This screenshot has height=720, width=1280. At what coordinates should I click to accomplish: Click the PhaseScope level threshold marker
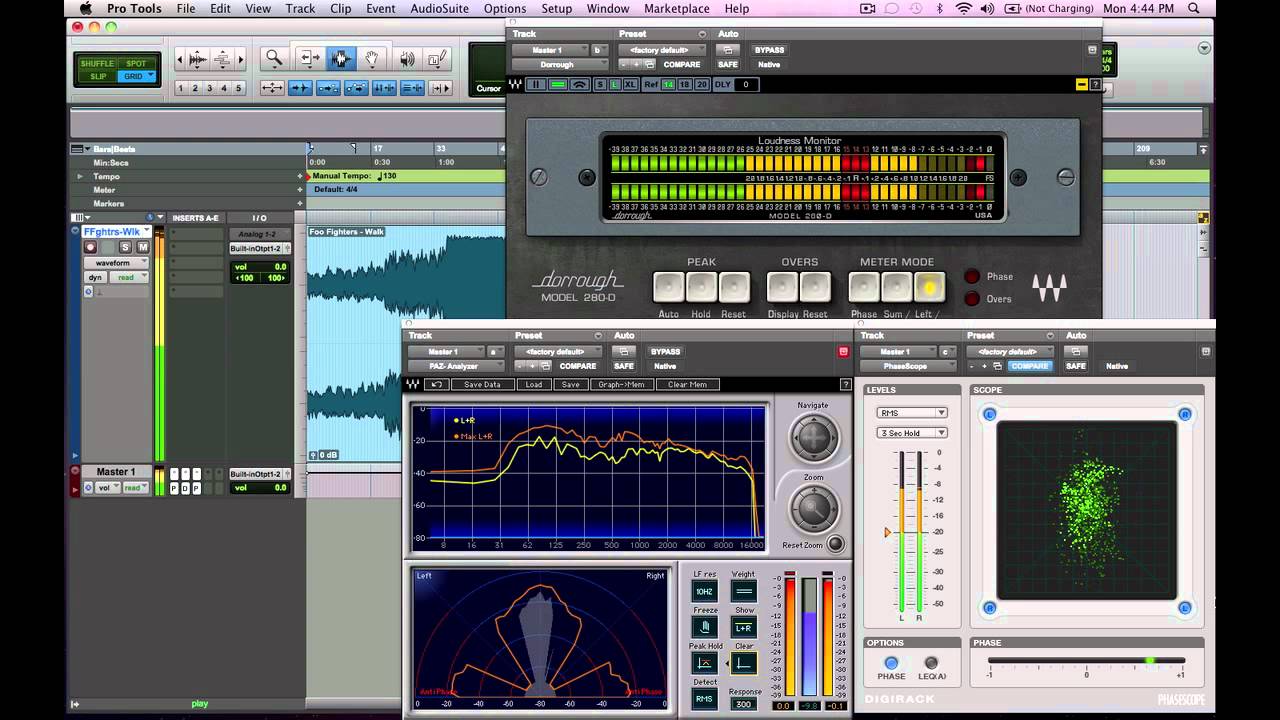click(x=887, y=533)
